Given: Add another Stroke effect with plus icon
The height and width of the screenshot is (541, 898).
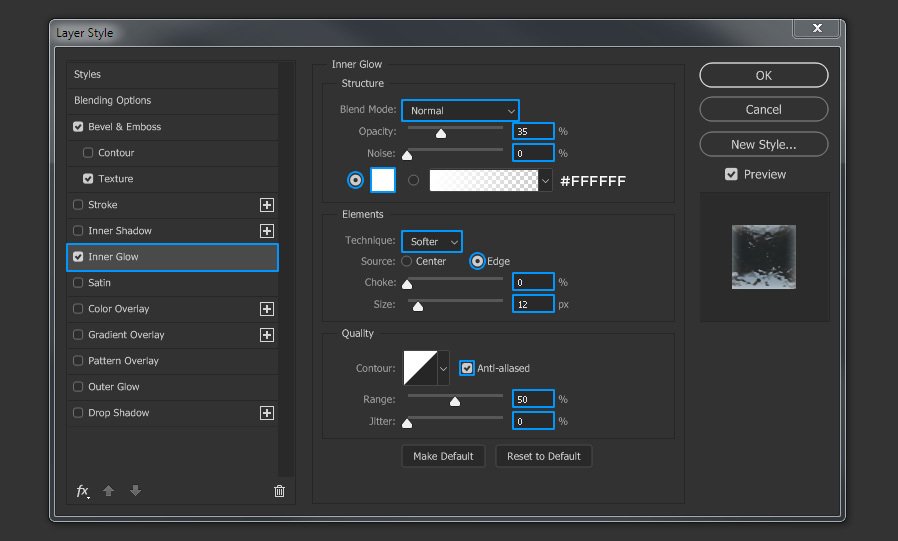Looking at the screenshot, I should click(267, 205).
